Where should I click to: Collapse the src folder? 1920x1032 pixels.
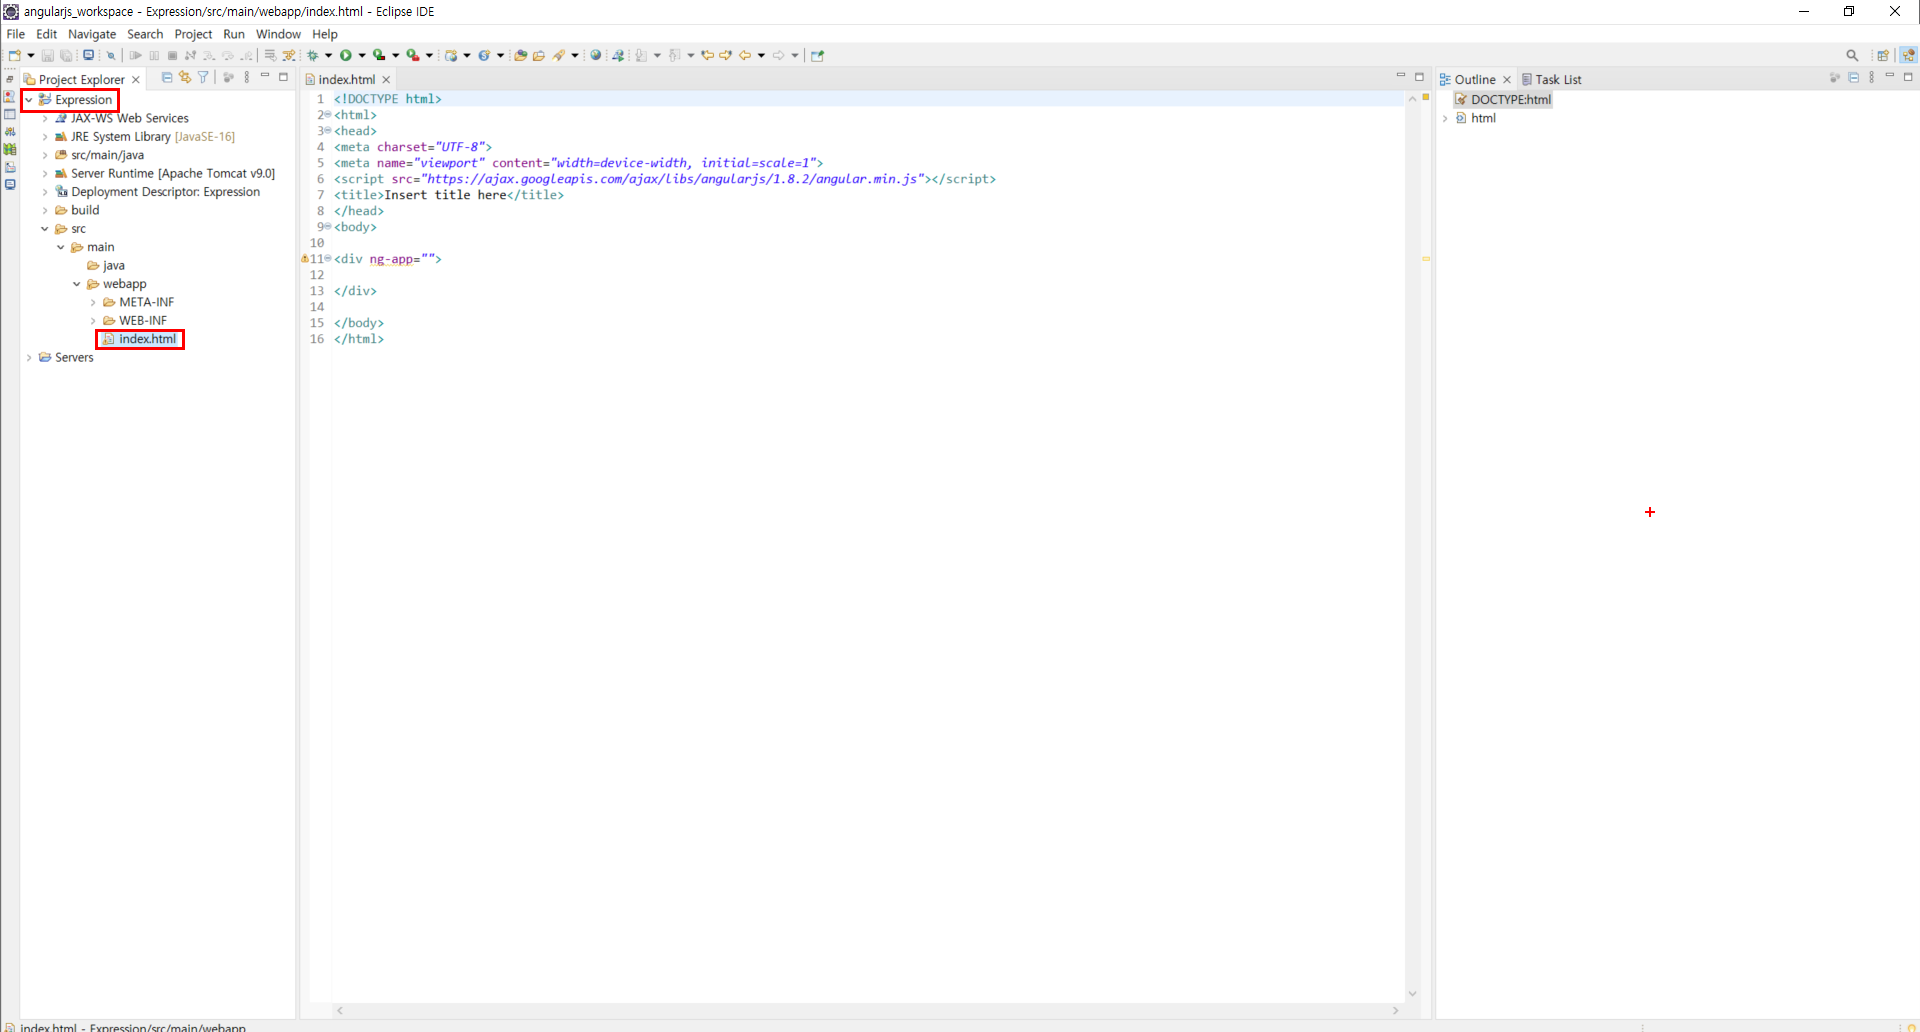click(x=45, y=229)
